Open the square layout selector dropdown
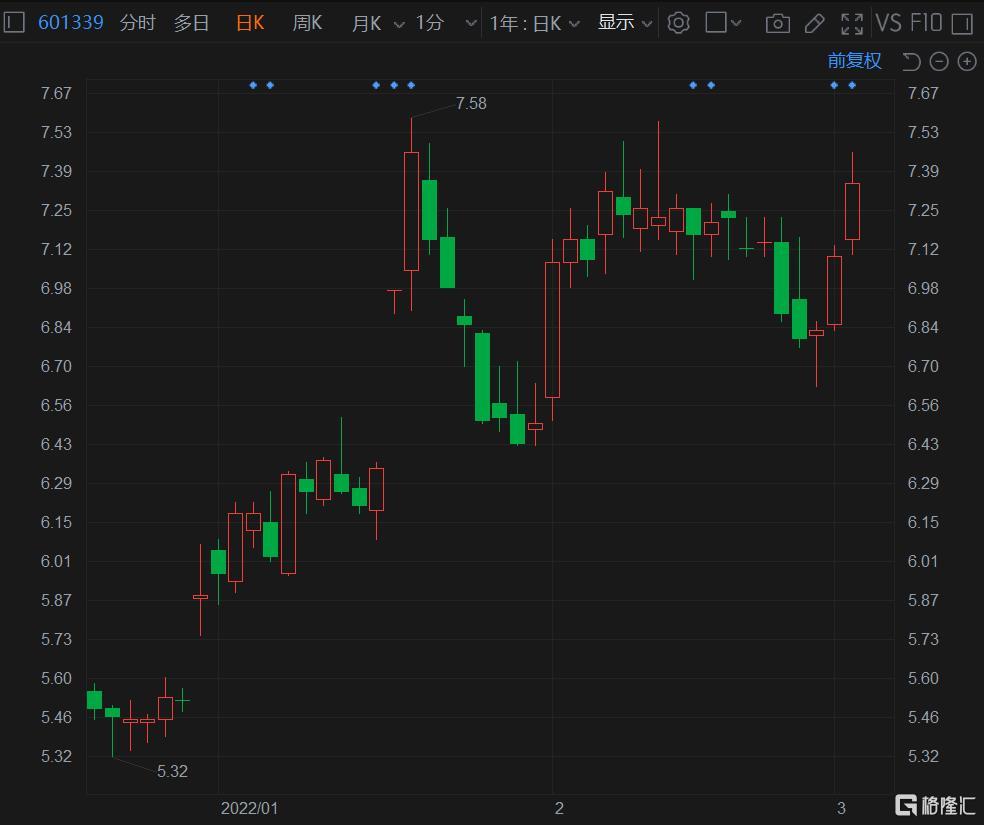984x825 pixels. coord(723,23)
